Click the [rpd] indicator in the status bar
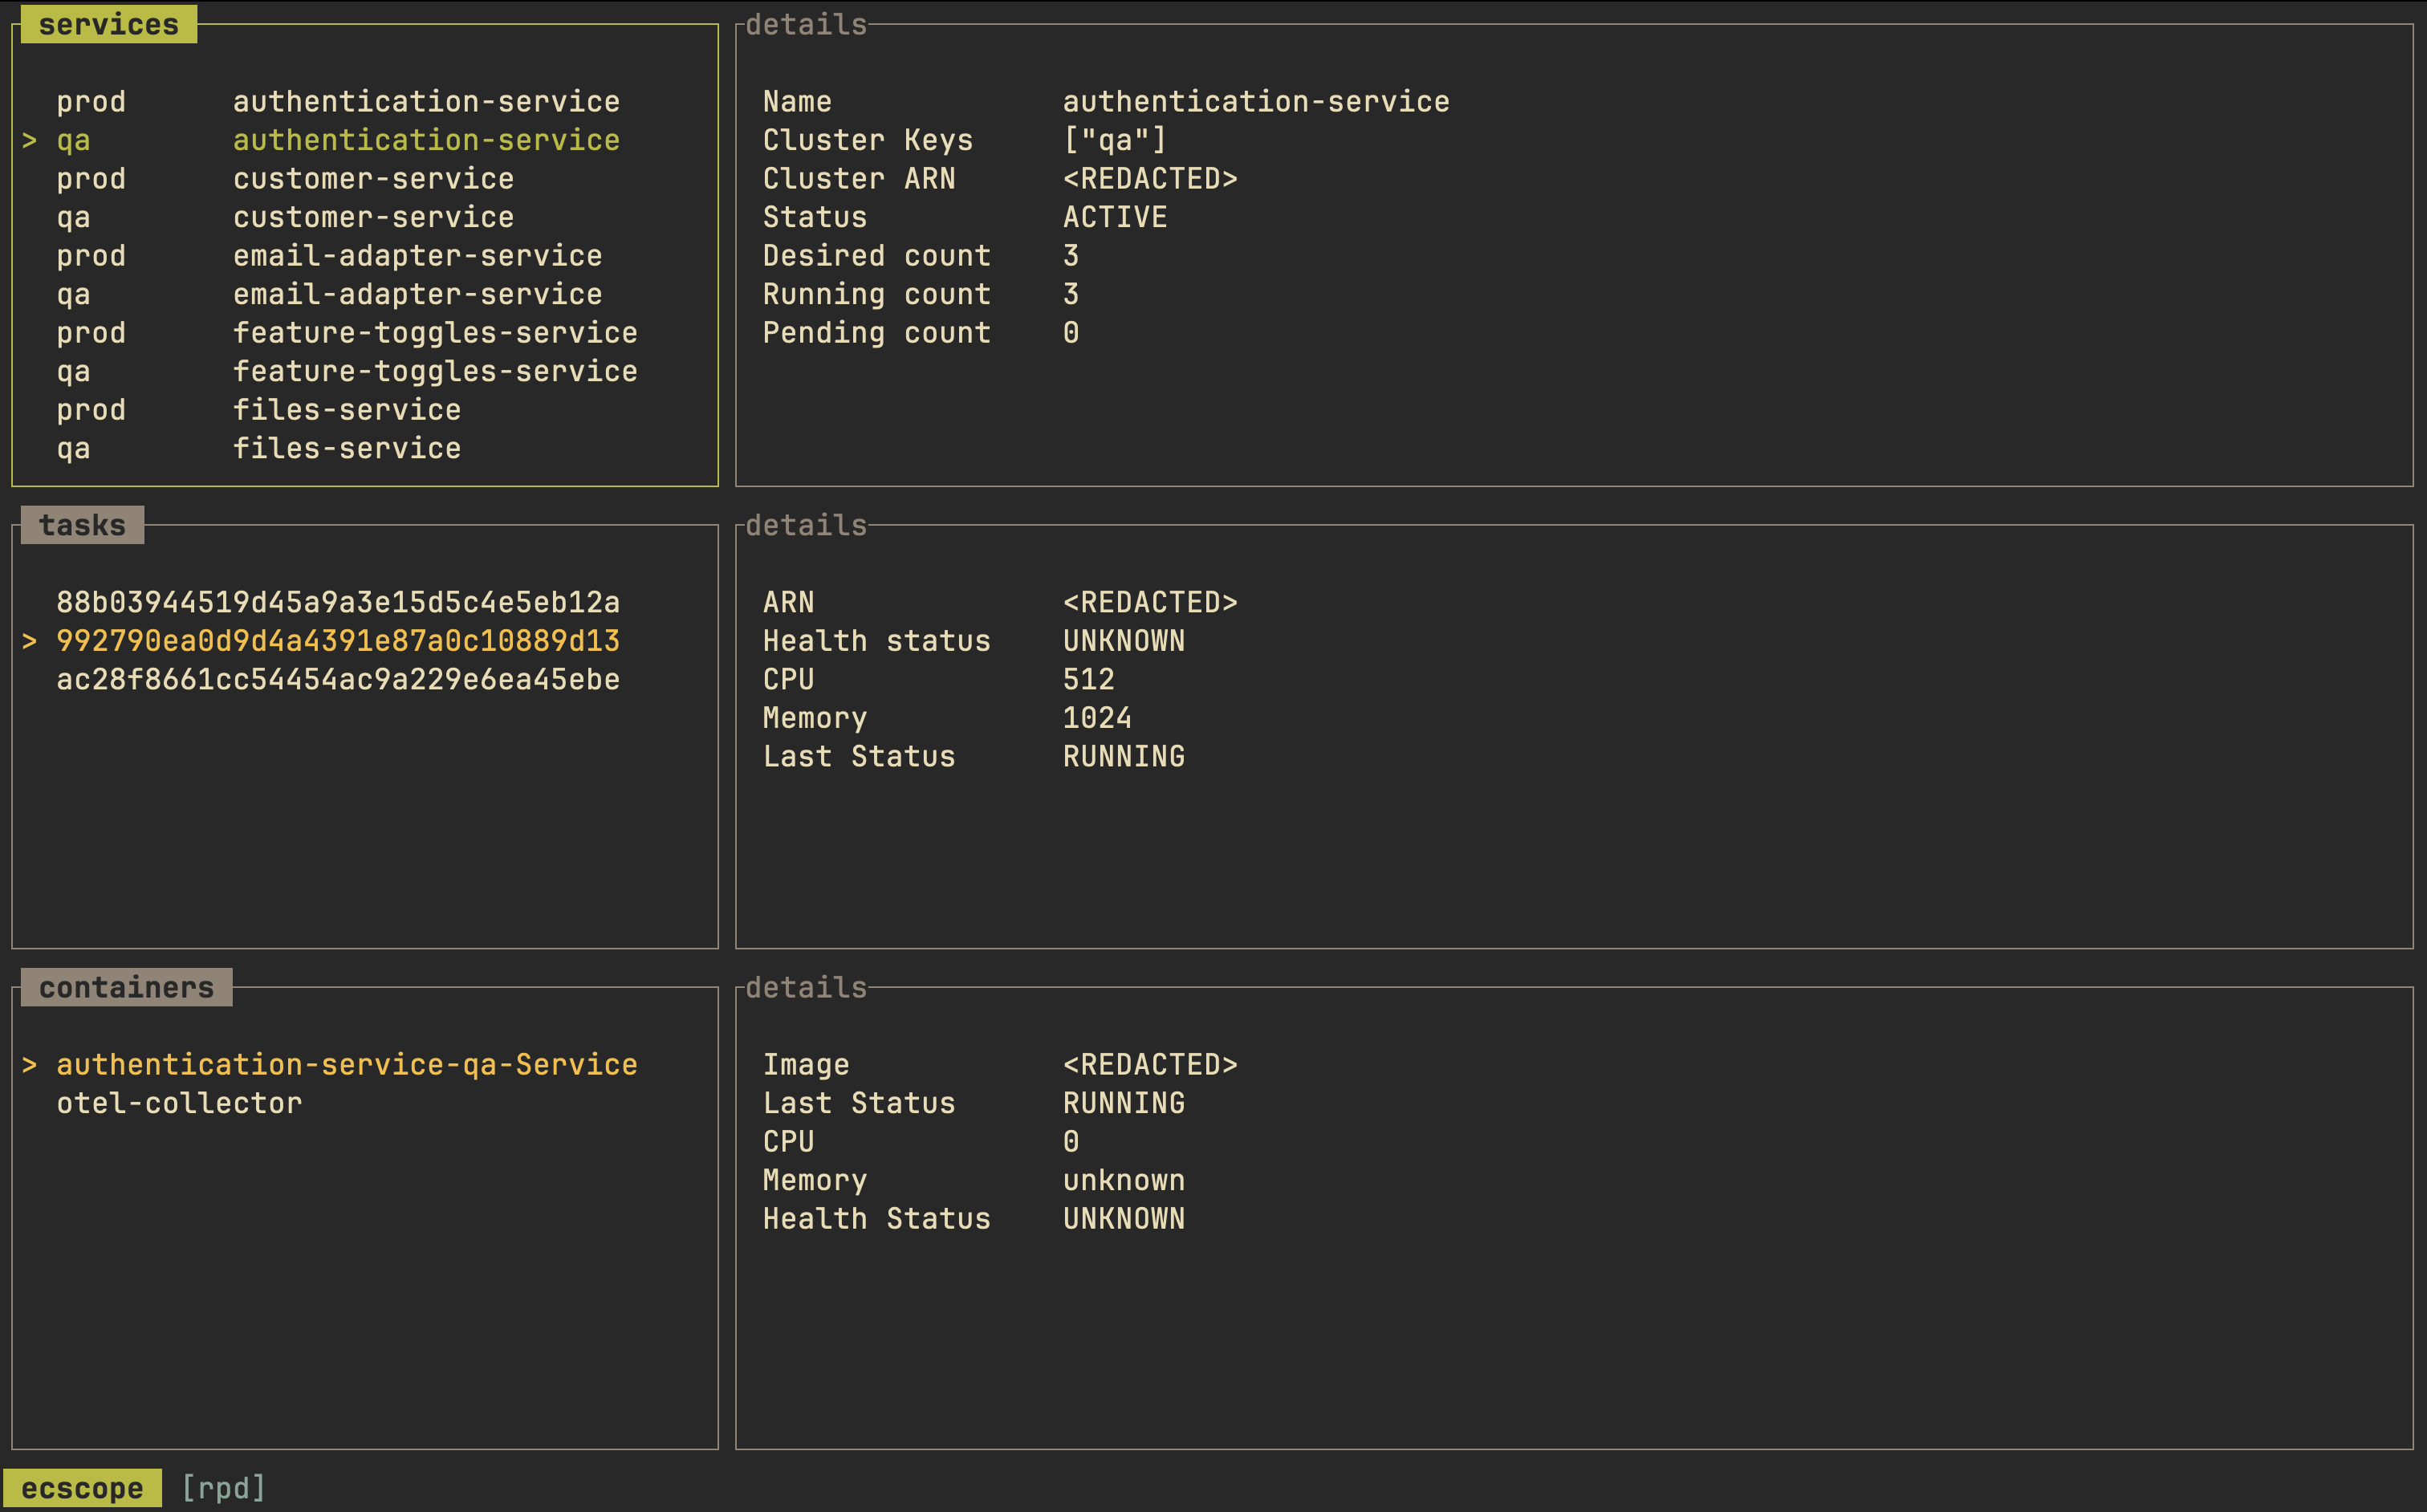 pyautogui.click(x=222, y=1487)
